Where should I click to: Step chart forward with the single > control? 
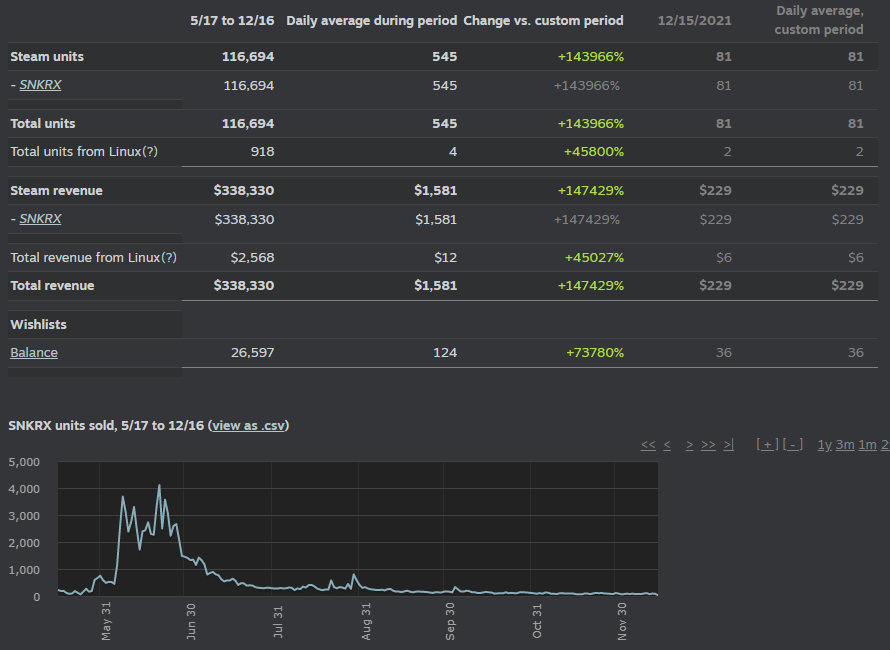pos(690,444)
